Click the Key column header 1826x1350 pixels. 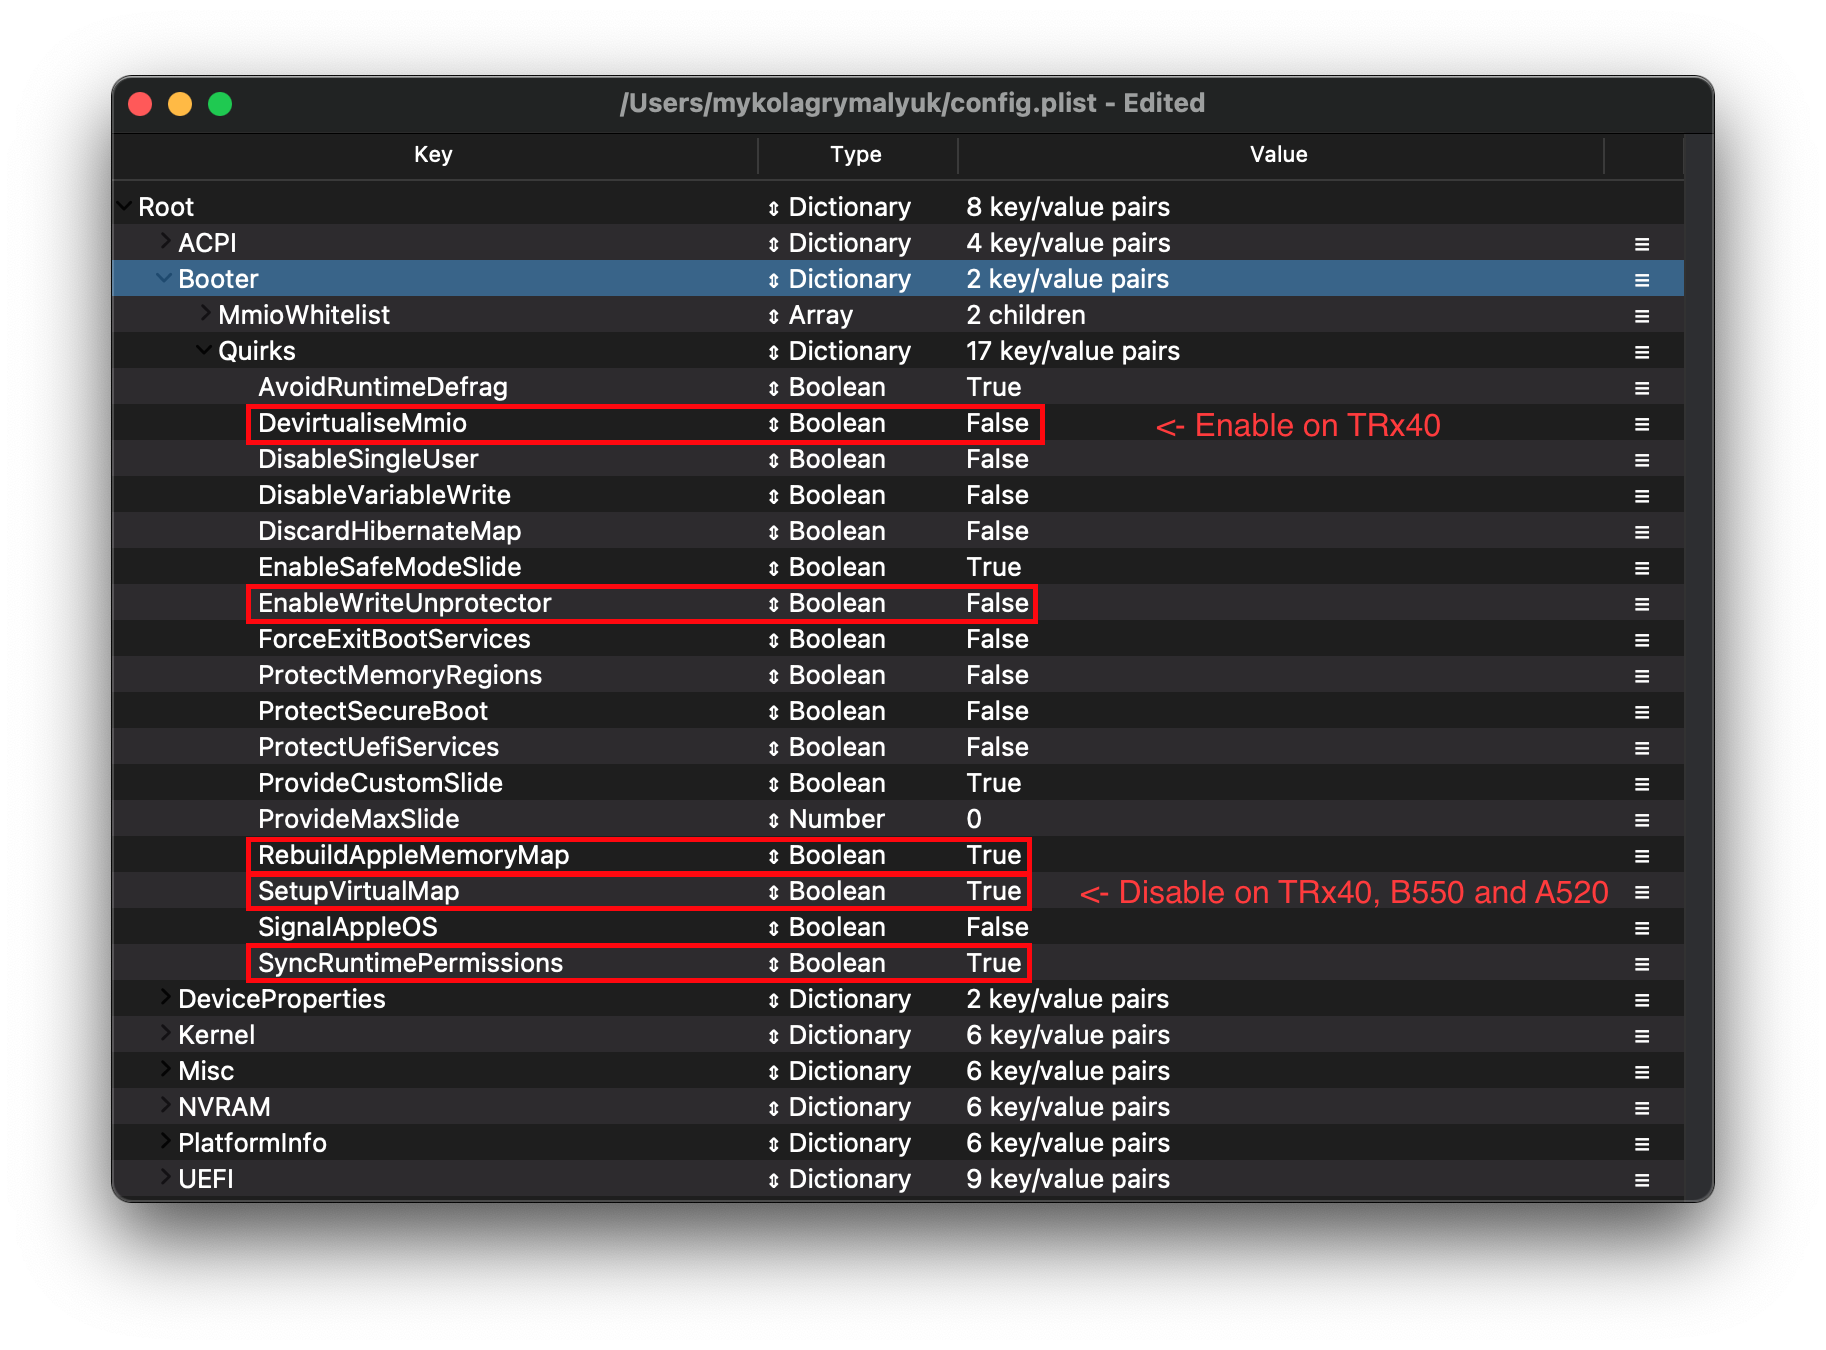coord(433,155)
